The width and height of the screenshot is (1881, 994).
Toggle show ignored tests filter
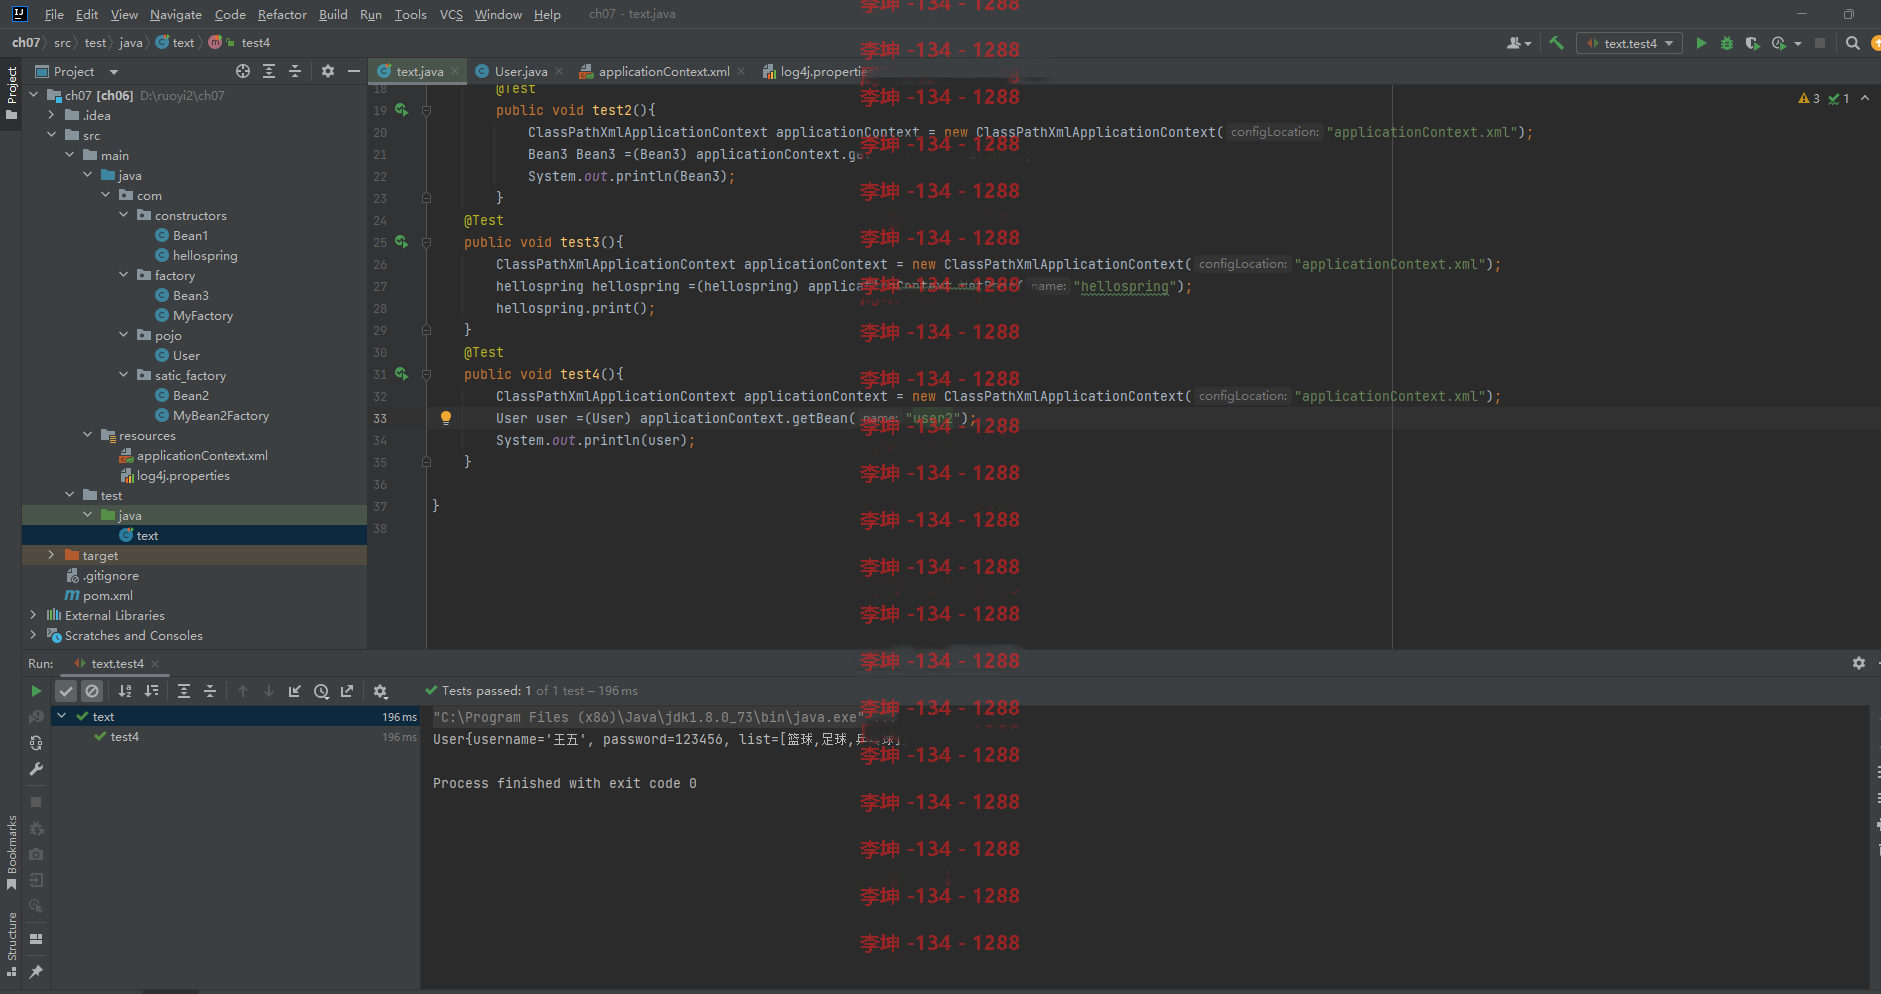(92, 691)
